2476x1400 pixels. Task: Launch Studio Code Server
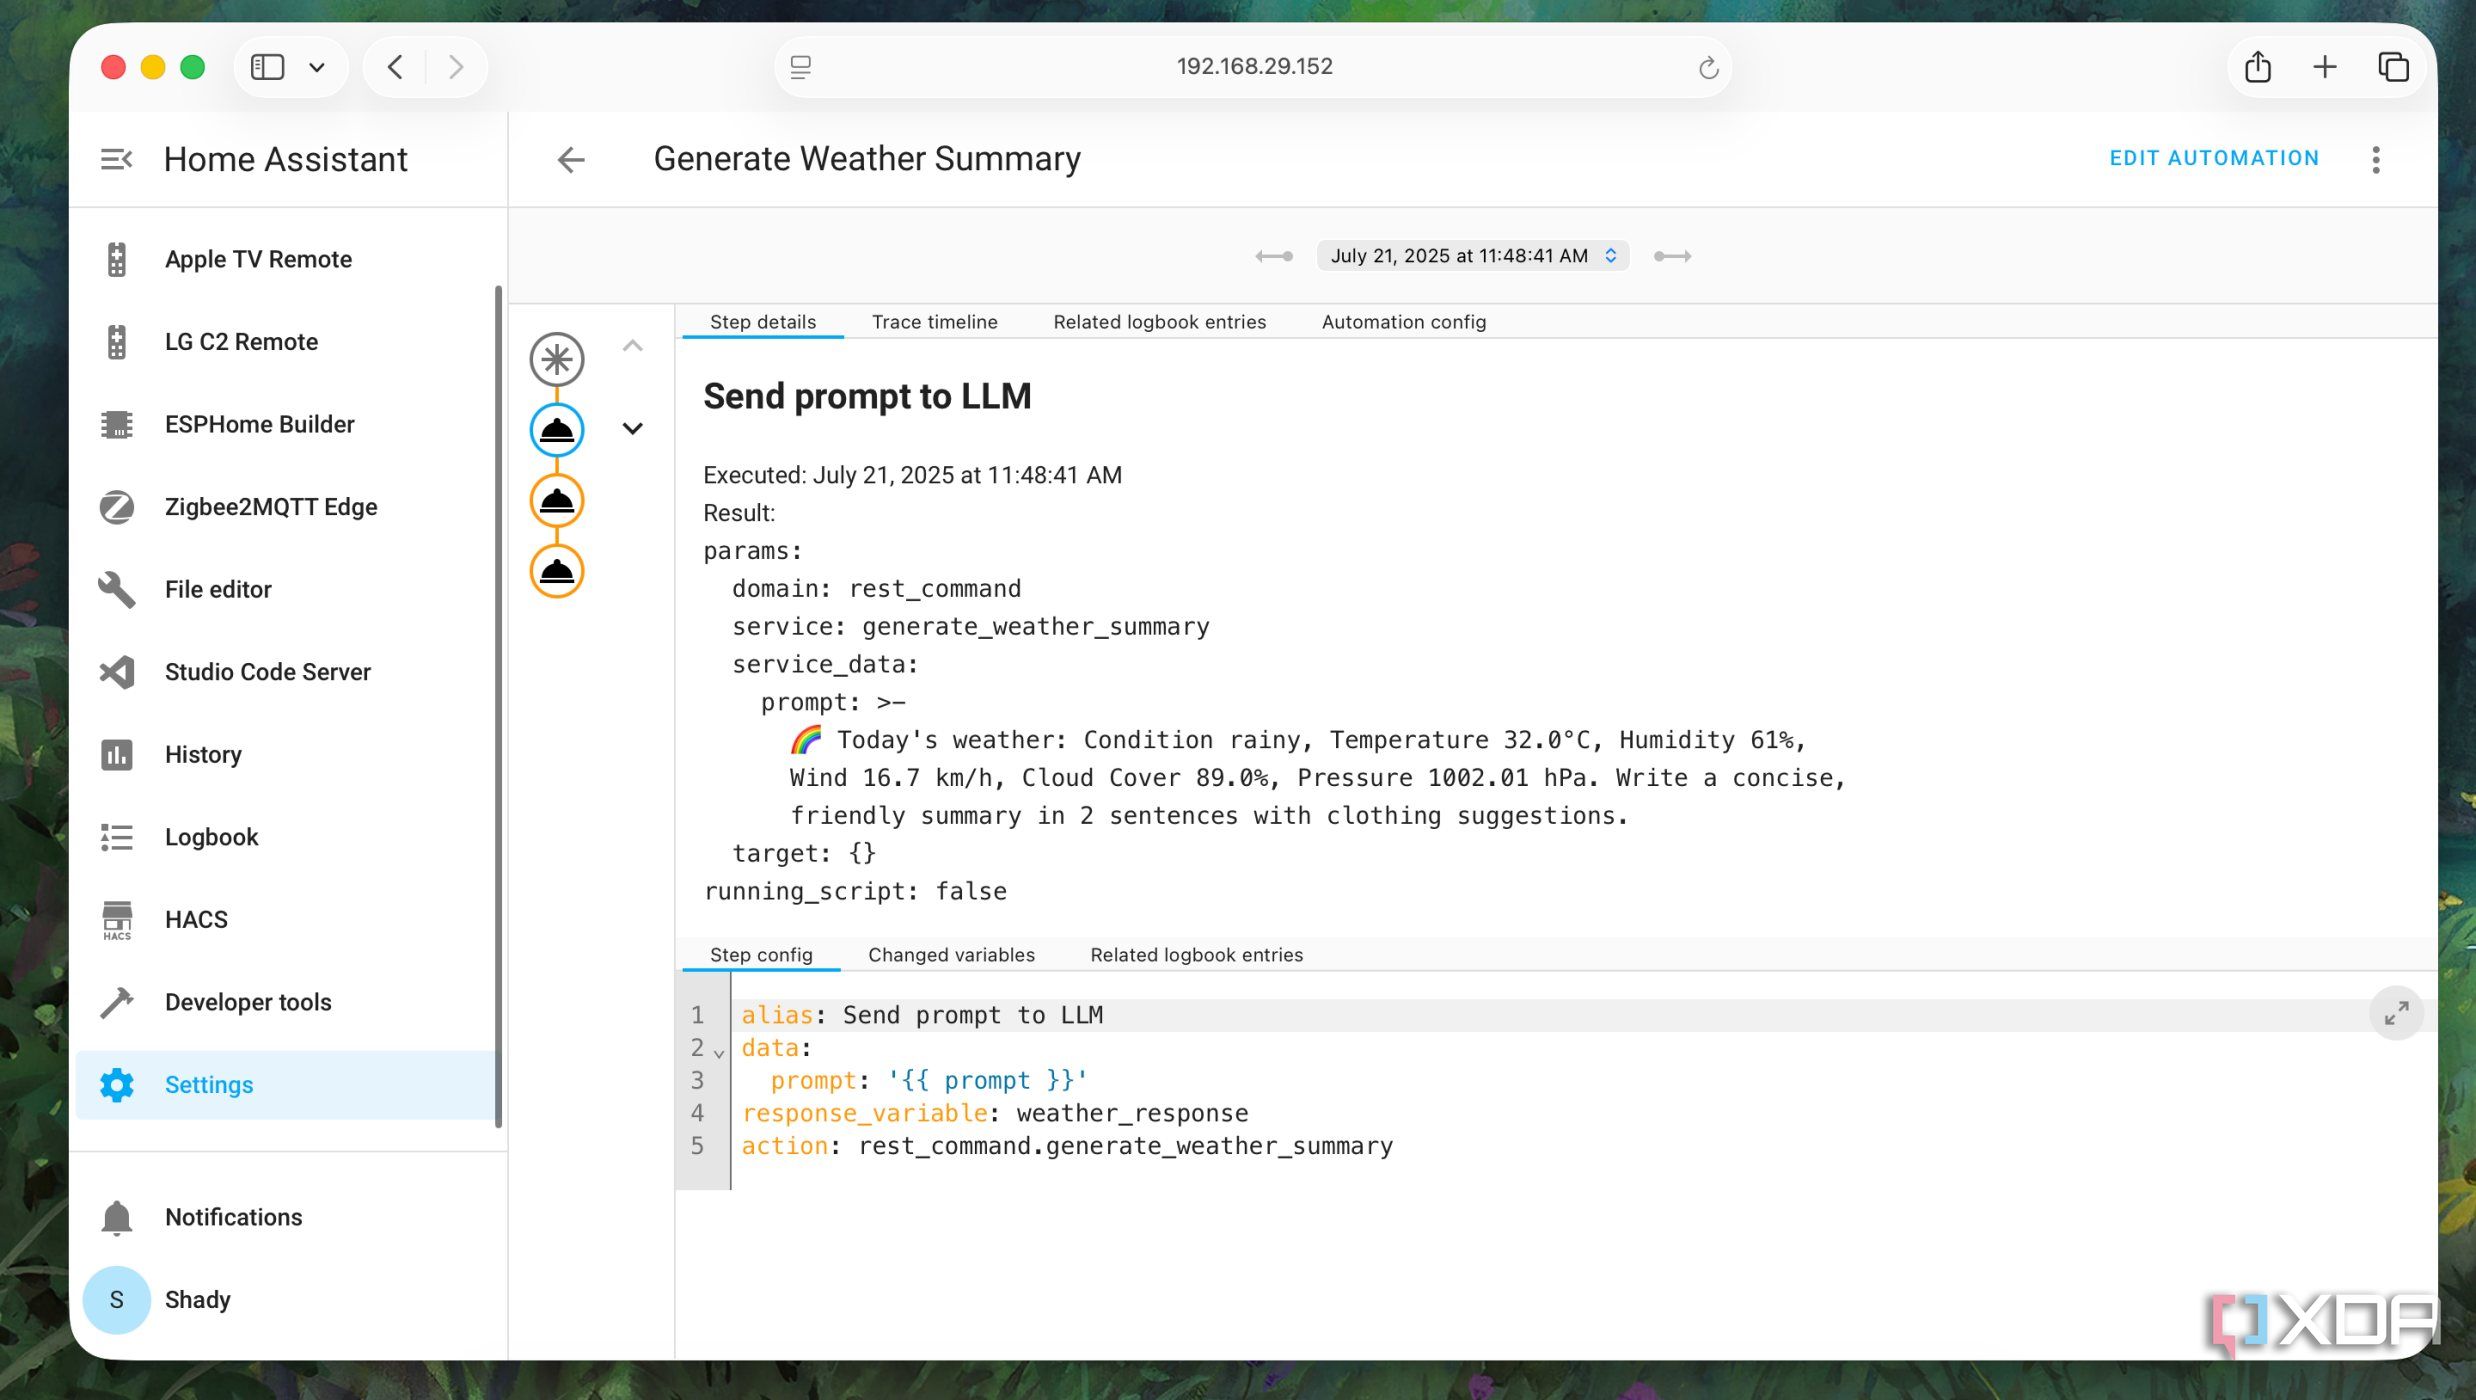[286, 672]
